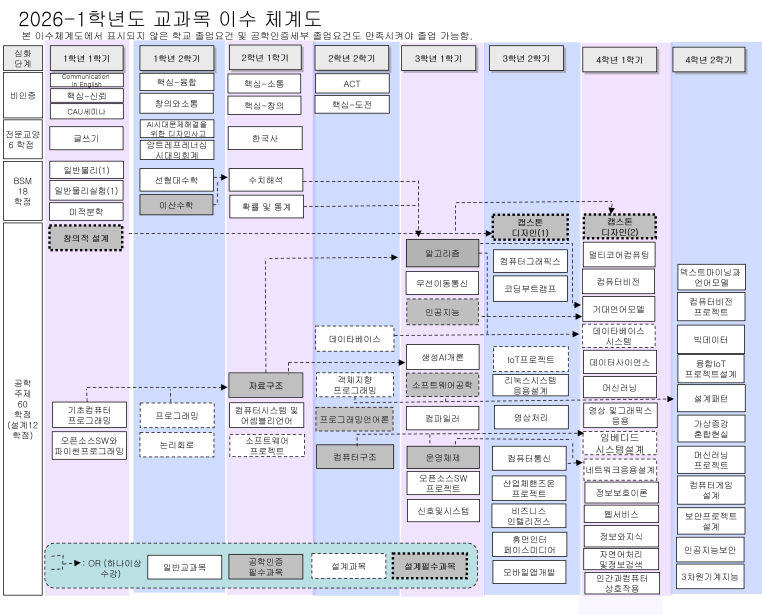Image resolution: width=762 pixels, height=615 pixels.
Task: Select the 머신러닝 course box
Action: coord(619,386)
